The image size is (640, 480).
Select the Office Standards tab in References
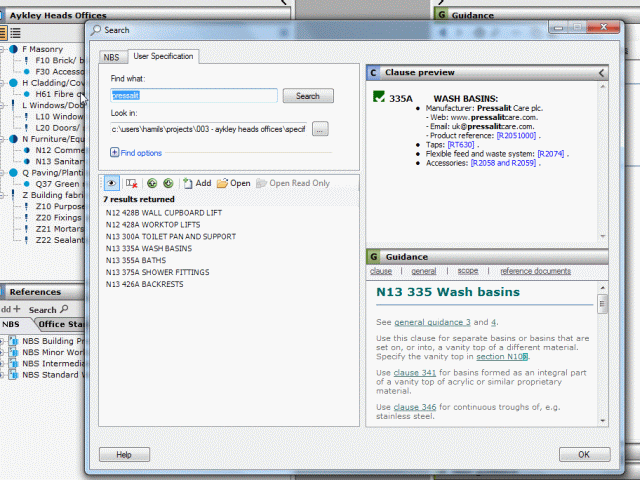60,324
